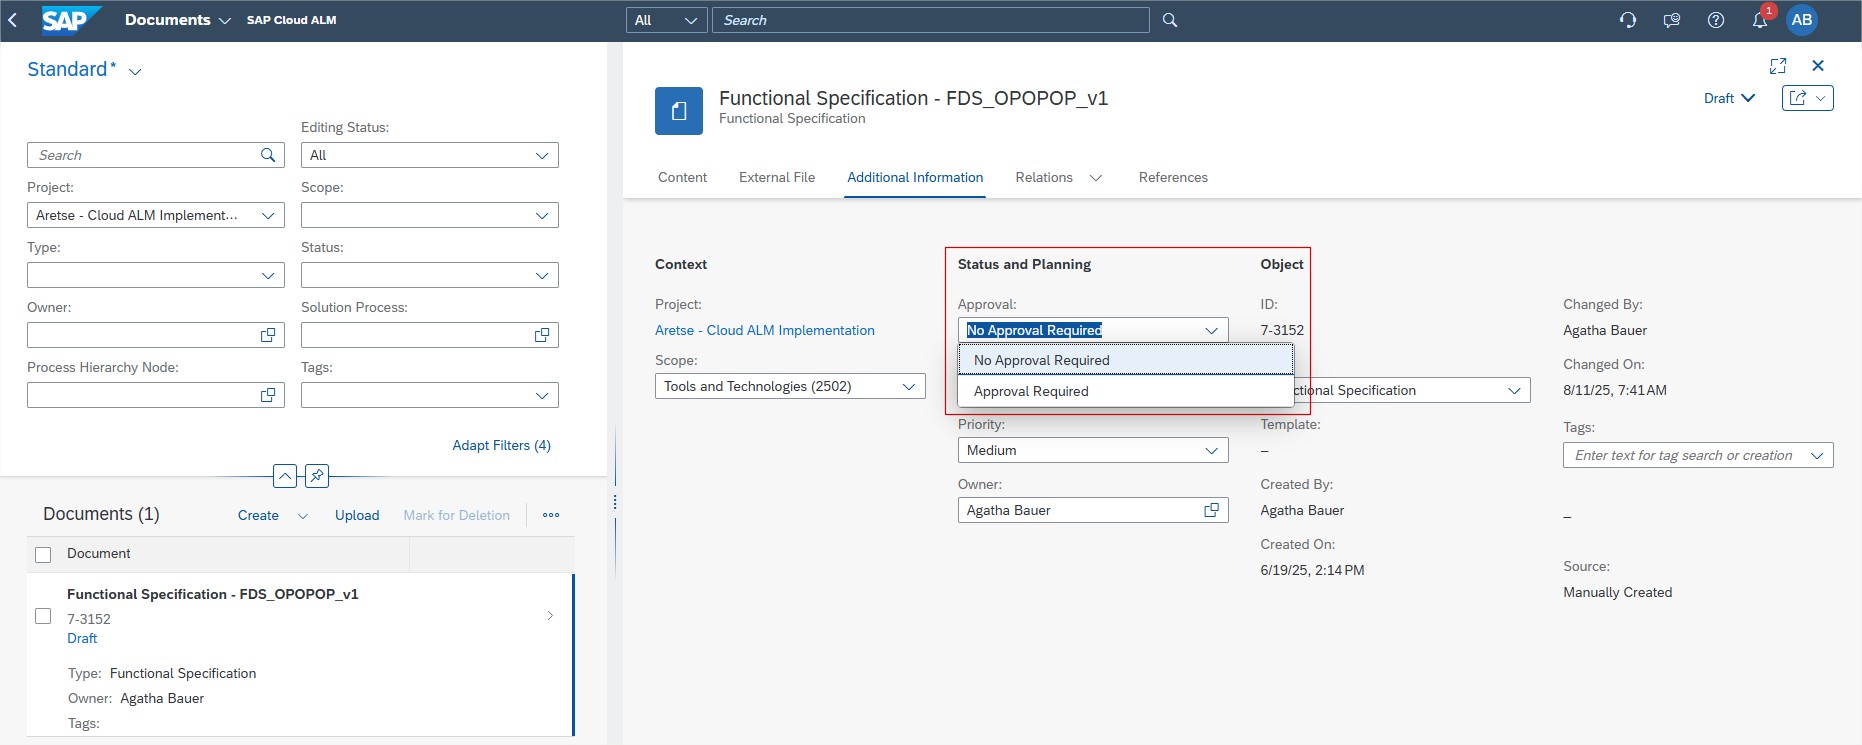Open the feedback chat icon

click(x=1671, y=20)
